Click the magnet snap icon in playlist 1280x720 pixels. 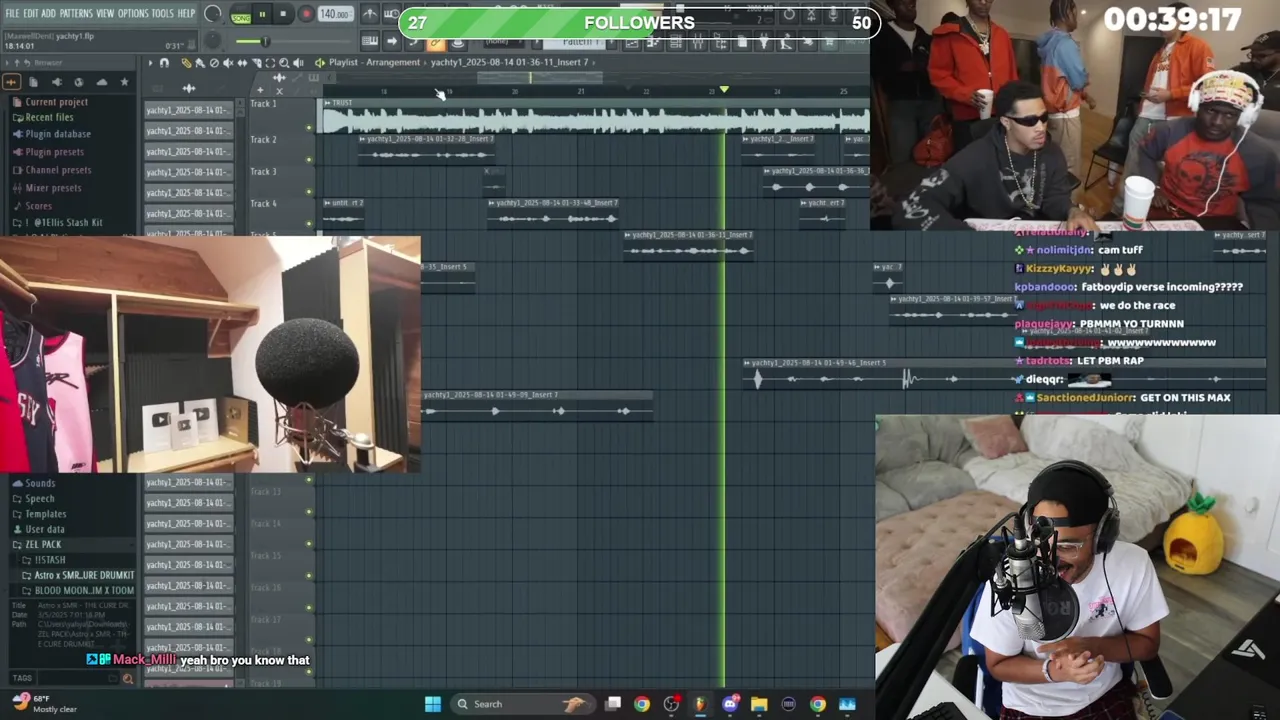(x=164, y=63)
